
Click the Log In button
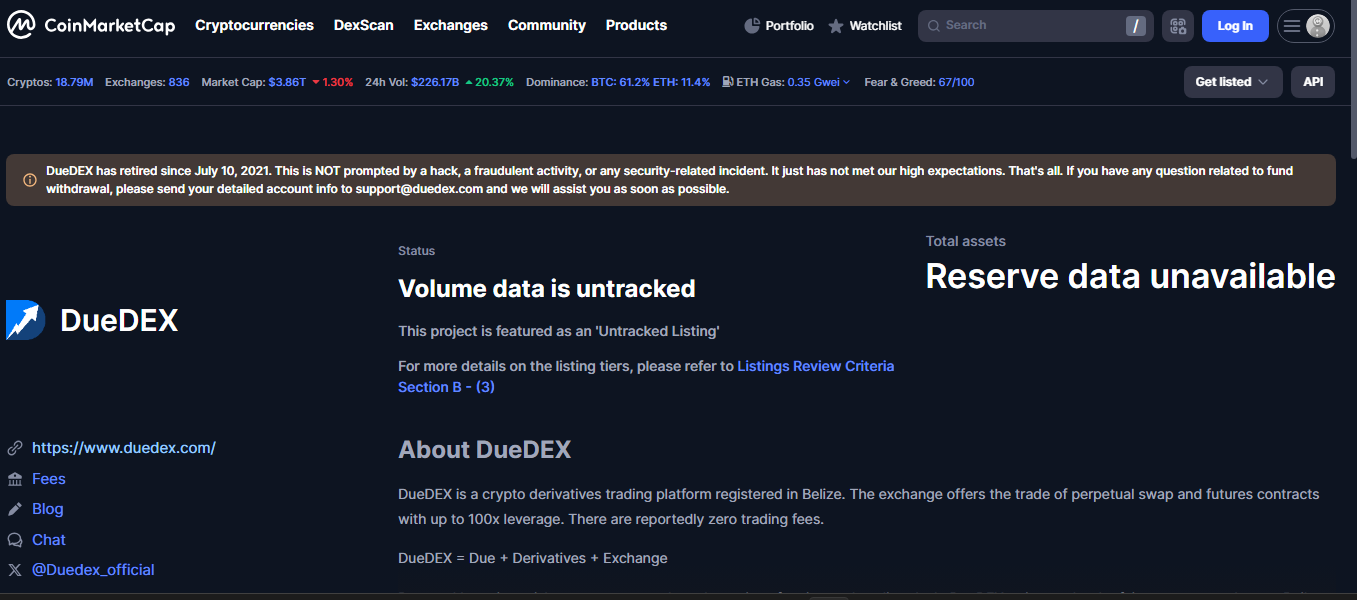(x=1235, y=26)
